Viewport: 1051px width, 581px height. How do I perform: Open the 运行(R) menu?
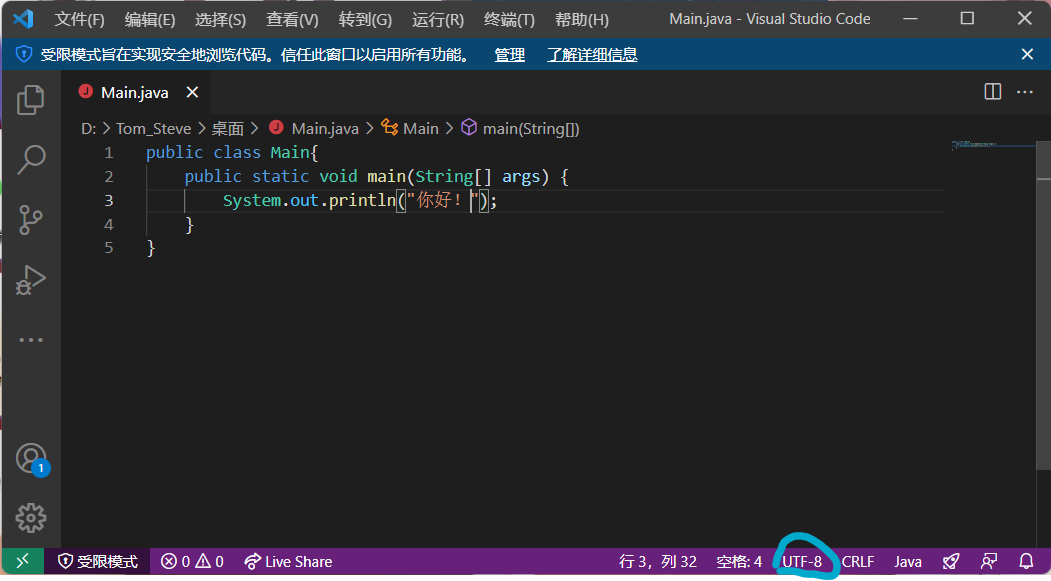tap(437, 18)
